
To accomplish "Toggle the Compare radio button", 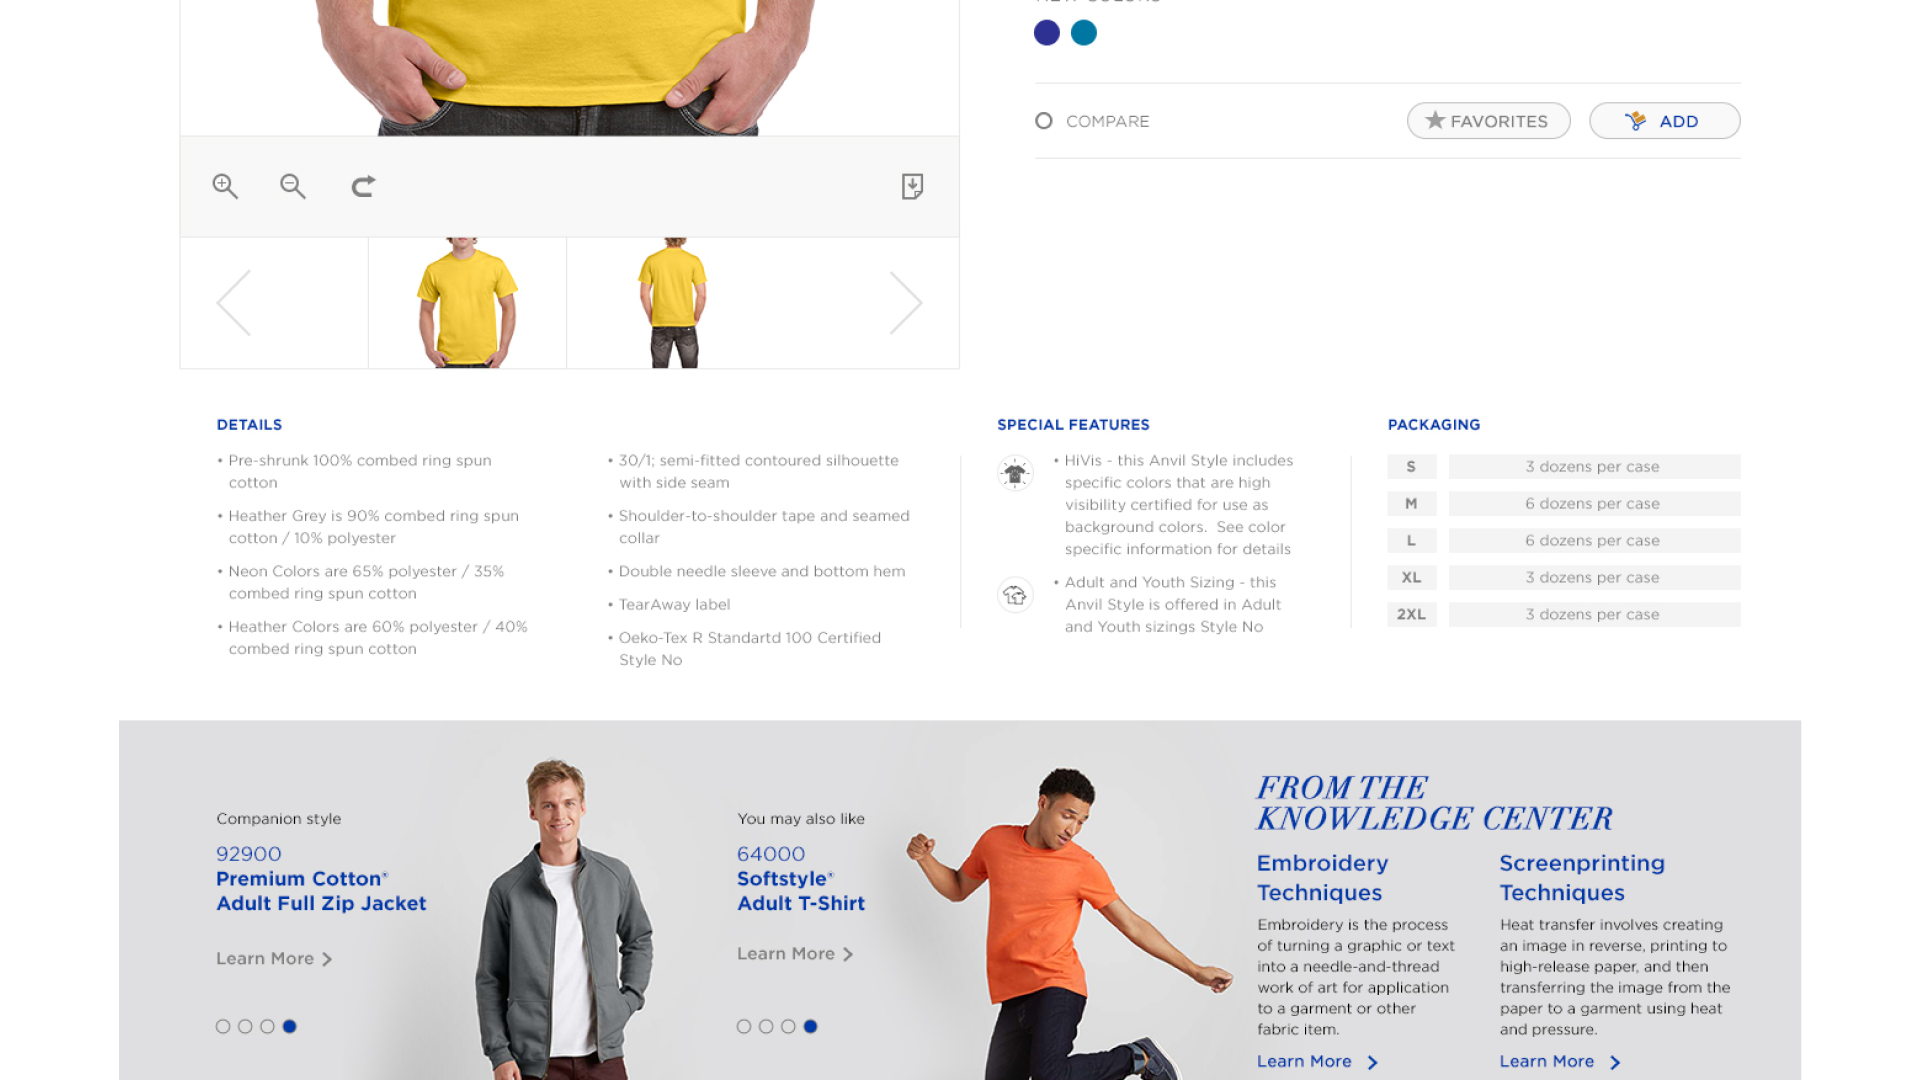I will 1043,120.
